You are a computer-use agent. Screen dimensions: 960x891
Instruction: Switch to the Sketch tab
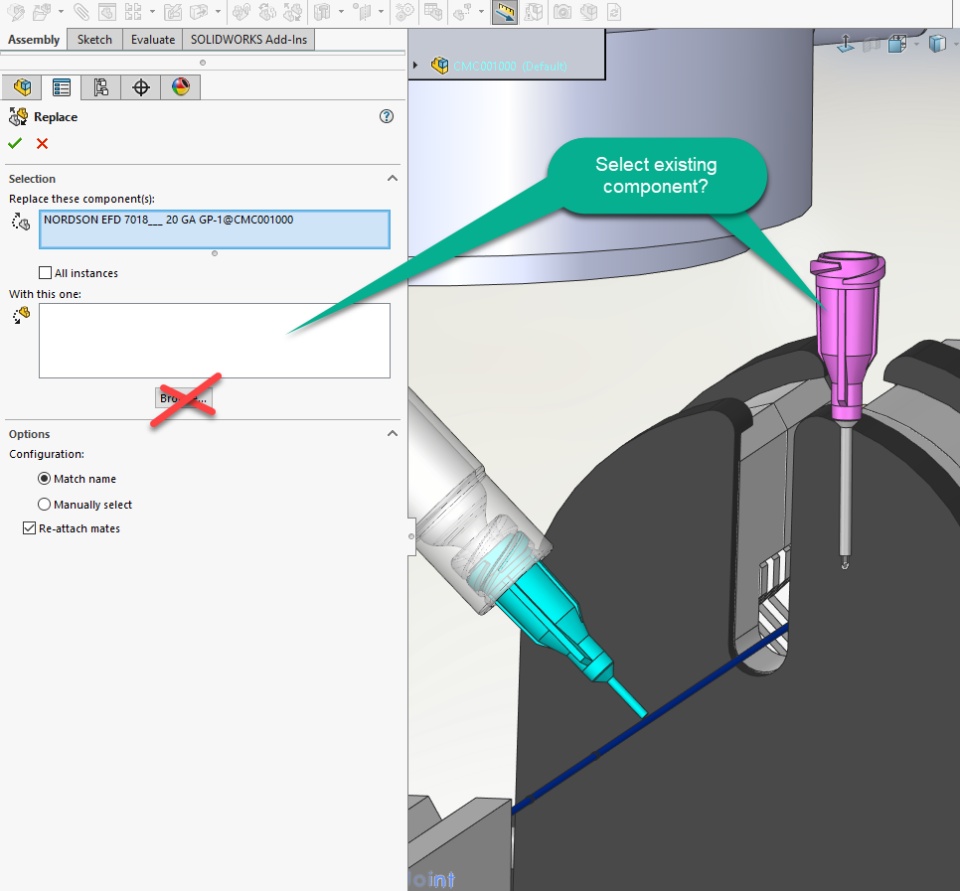coord(94,40)
